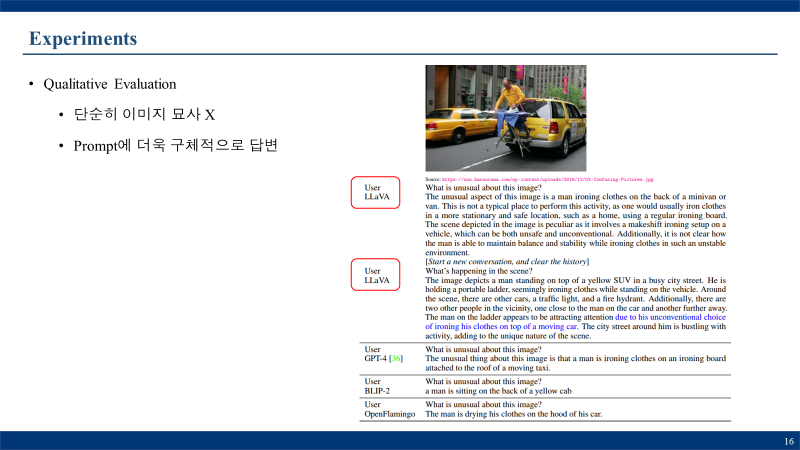Click BLIP-2 answer 'a man is sitting on the back'
800x450 pixels.
pos(498,391)
